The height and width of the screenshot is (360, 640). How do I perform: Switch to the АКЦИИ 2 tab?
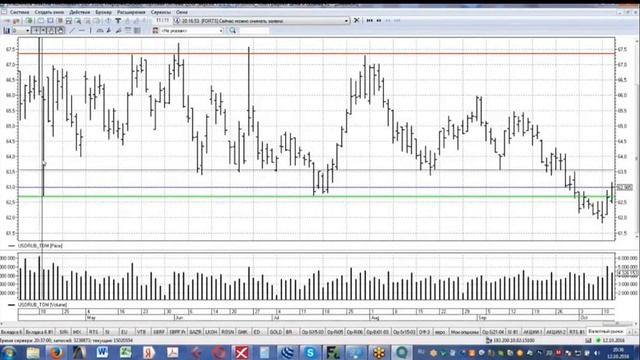coord(556,332)
